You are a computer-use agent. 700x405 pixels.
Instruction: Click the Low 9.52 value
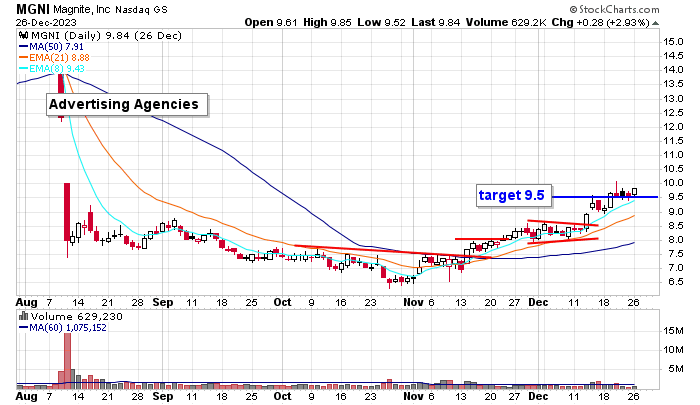point(381,22)
